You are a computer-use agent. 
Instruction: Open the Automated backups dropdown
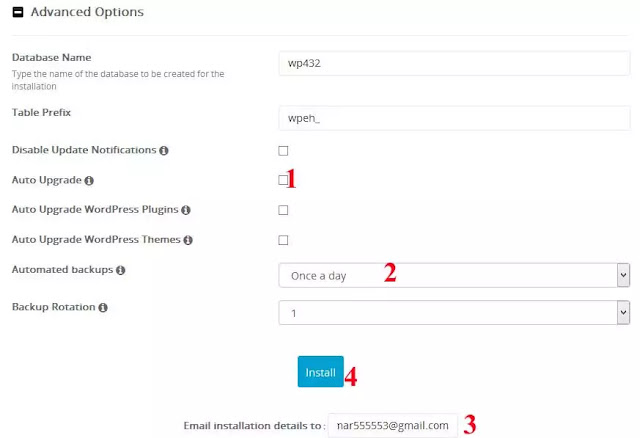point(454,276)
